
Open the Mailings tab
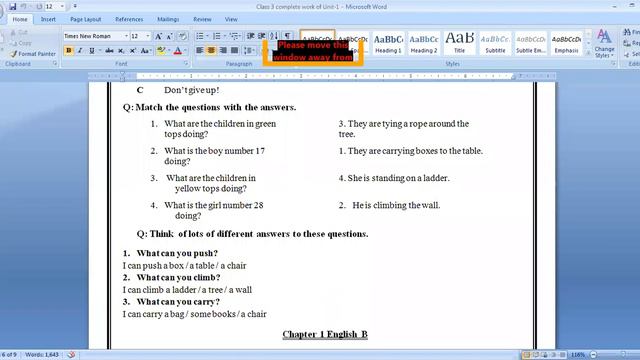(168, 19)
